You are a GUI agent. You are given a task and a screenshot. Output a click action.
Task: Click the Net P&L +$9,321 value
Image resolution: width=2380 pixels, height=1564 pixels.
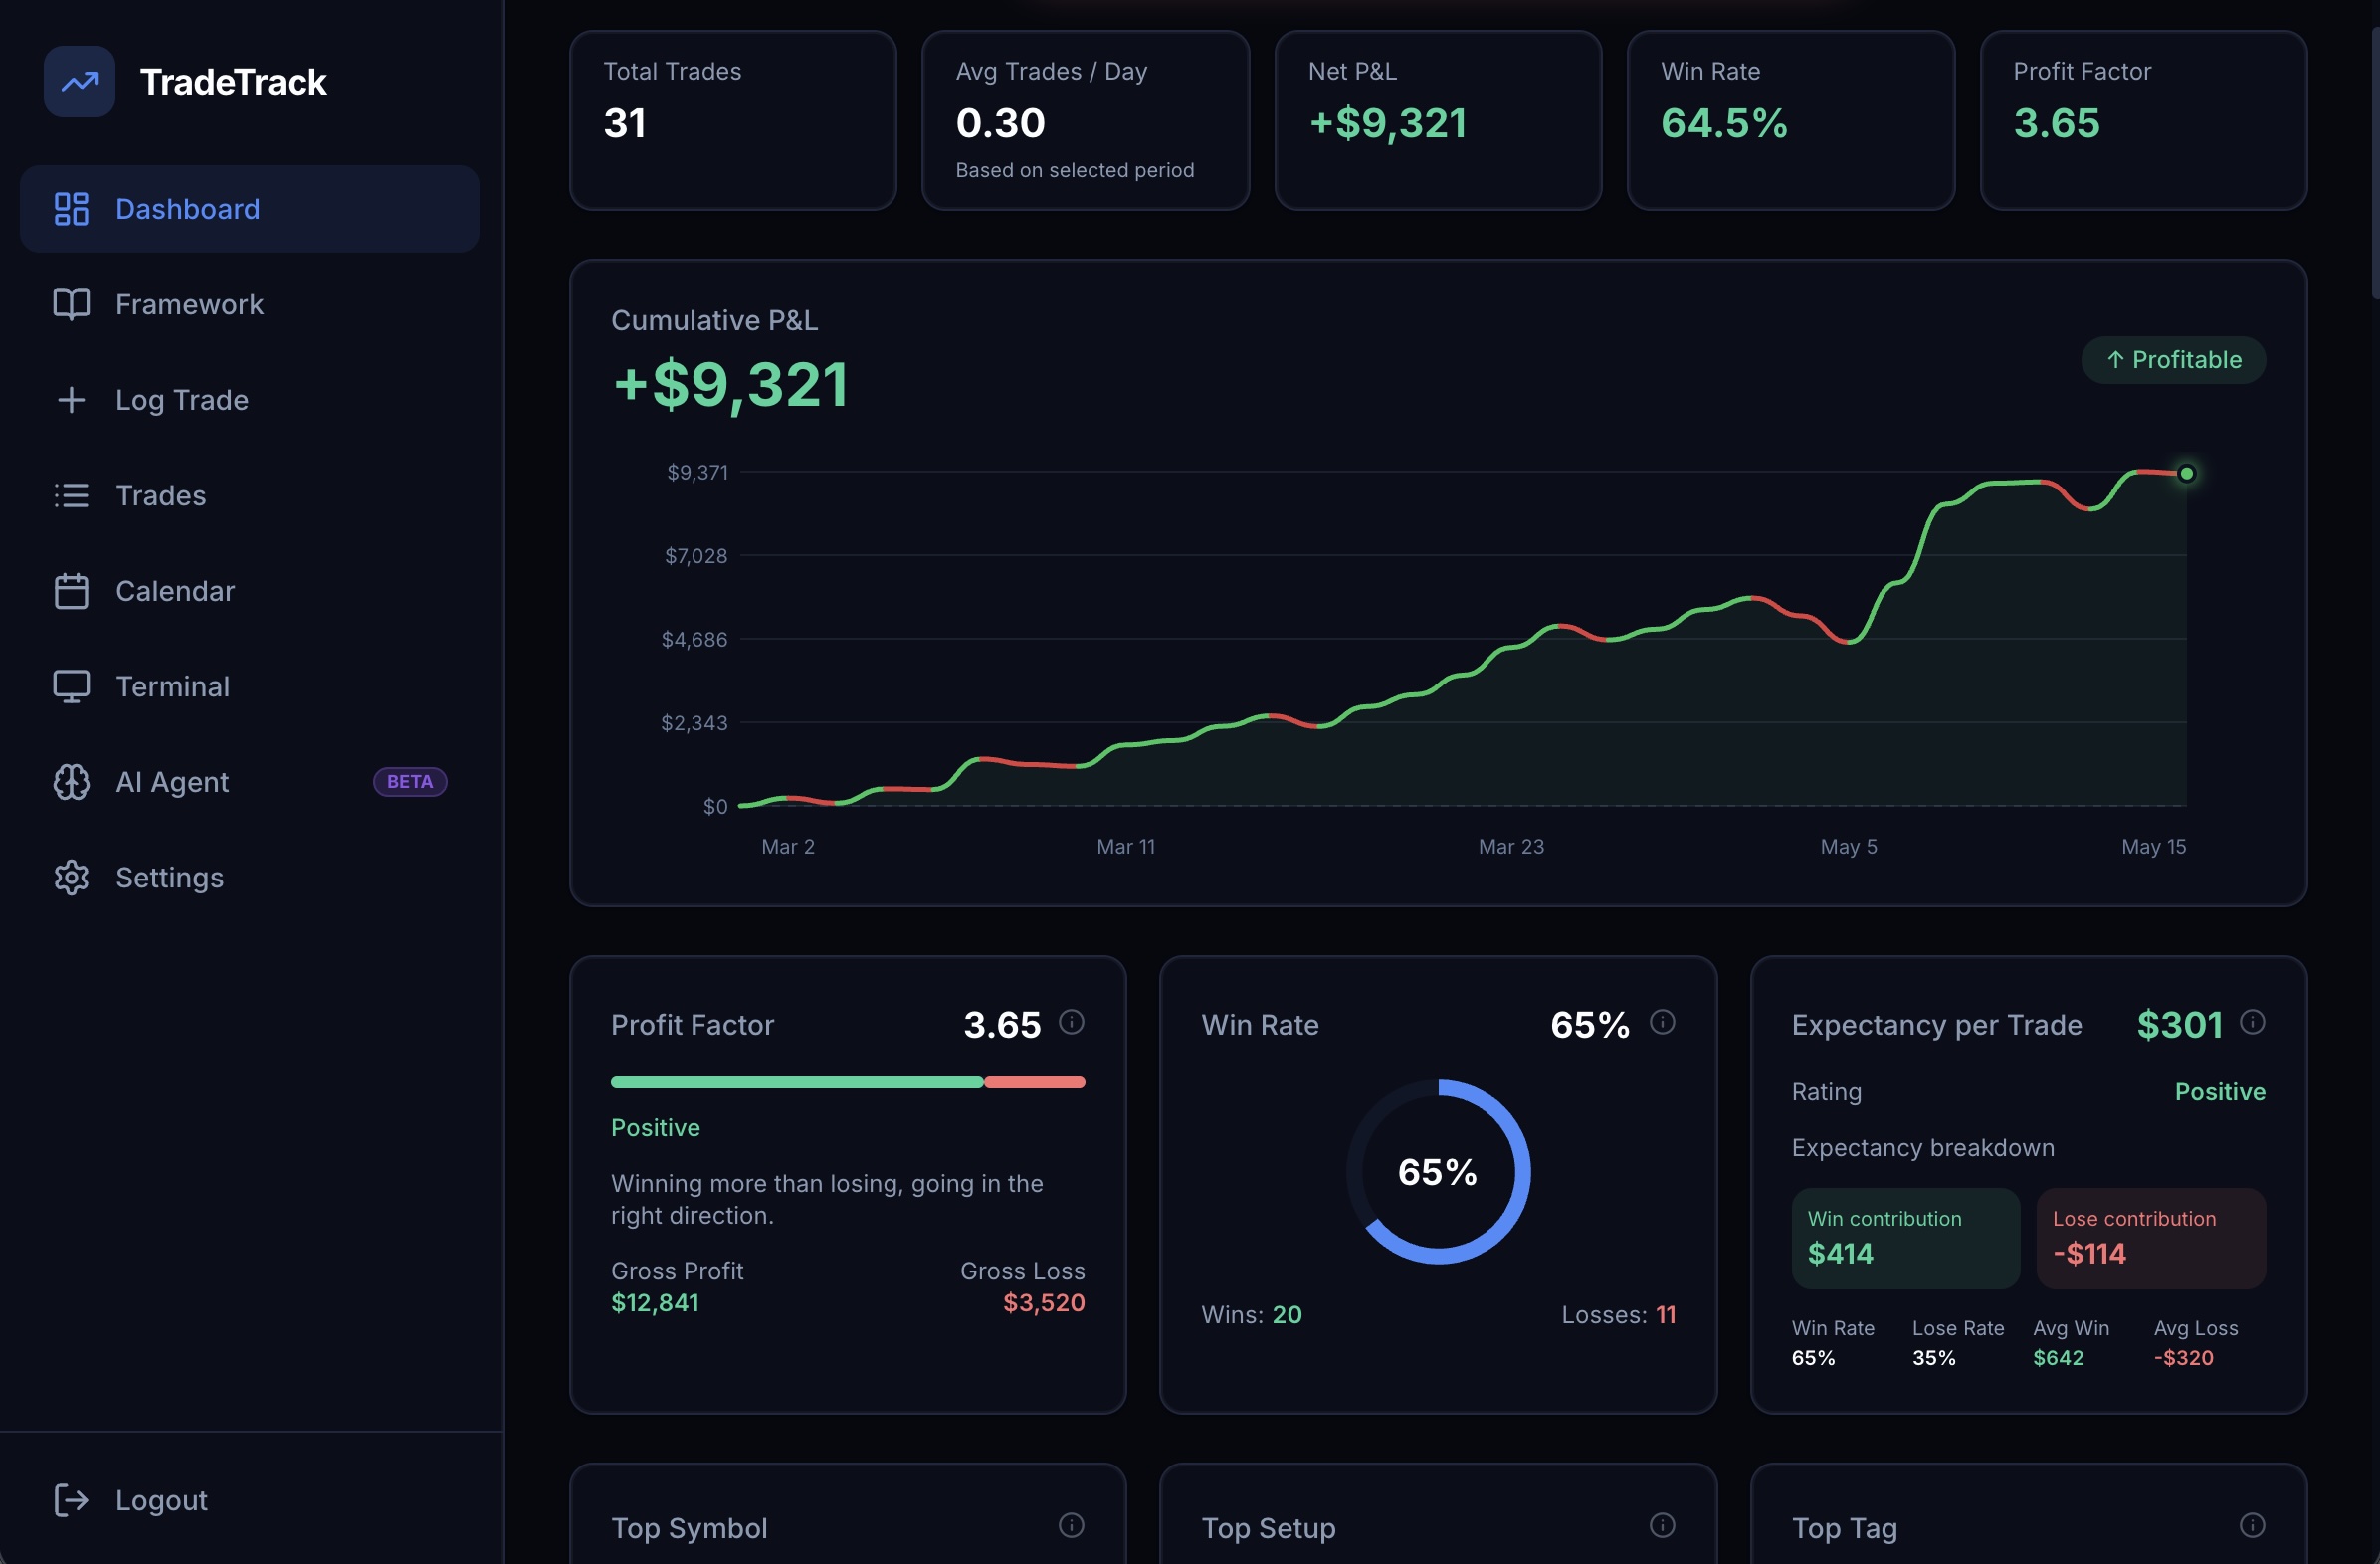coord(1388,123)
